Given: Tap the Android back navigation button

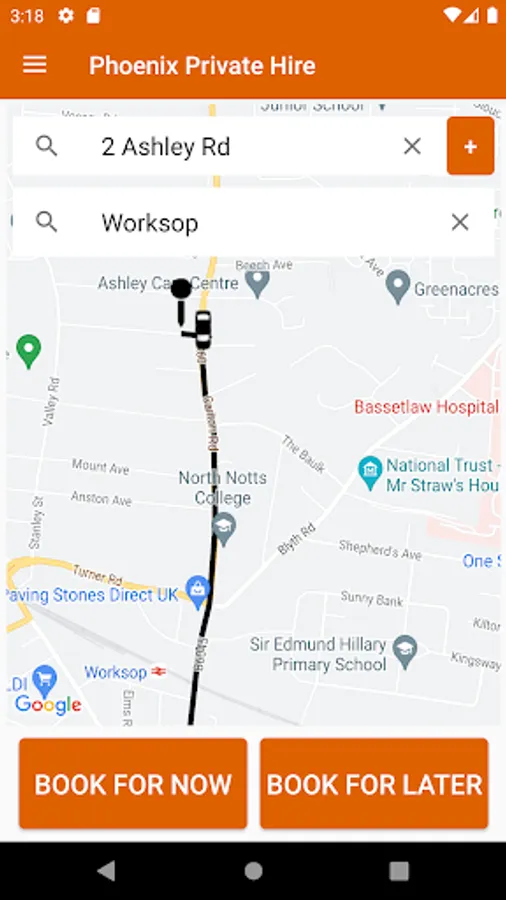Looking at the screenshot, I should [x=107, y=871].
